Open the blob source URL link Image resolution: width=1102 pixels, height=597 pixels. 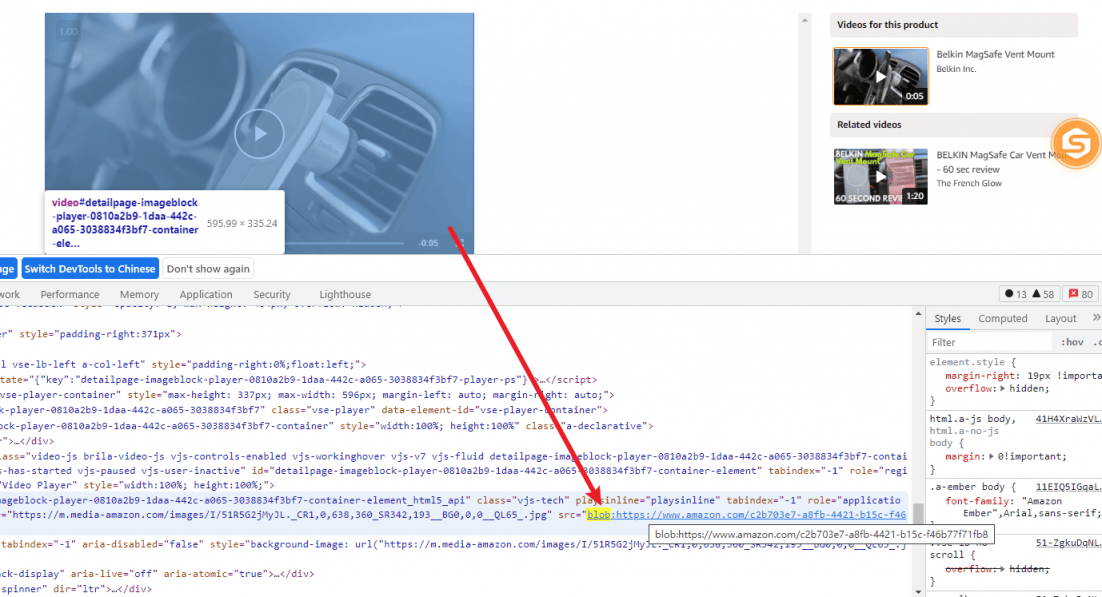pyautogui.click(x=746, y=515)
